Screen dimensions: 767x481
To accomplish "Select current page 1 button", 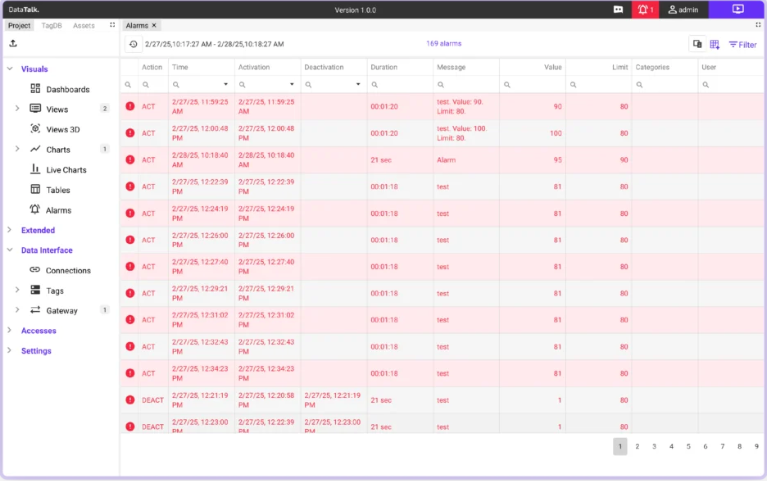I will click(620, 446).
